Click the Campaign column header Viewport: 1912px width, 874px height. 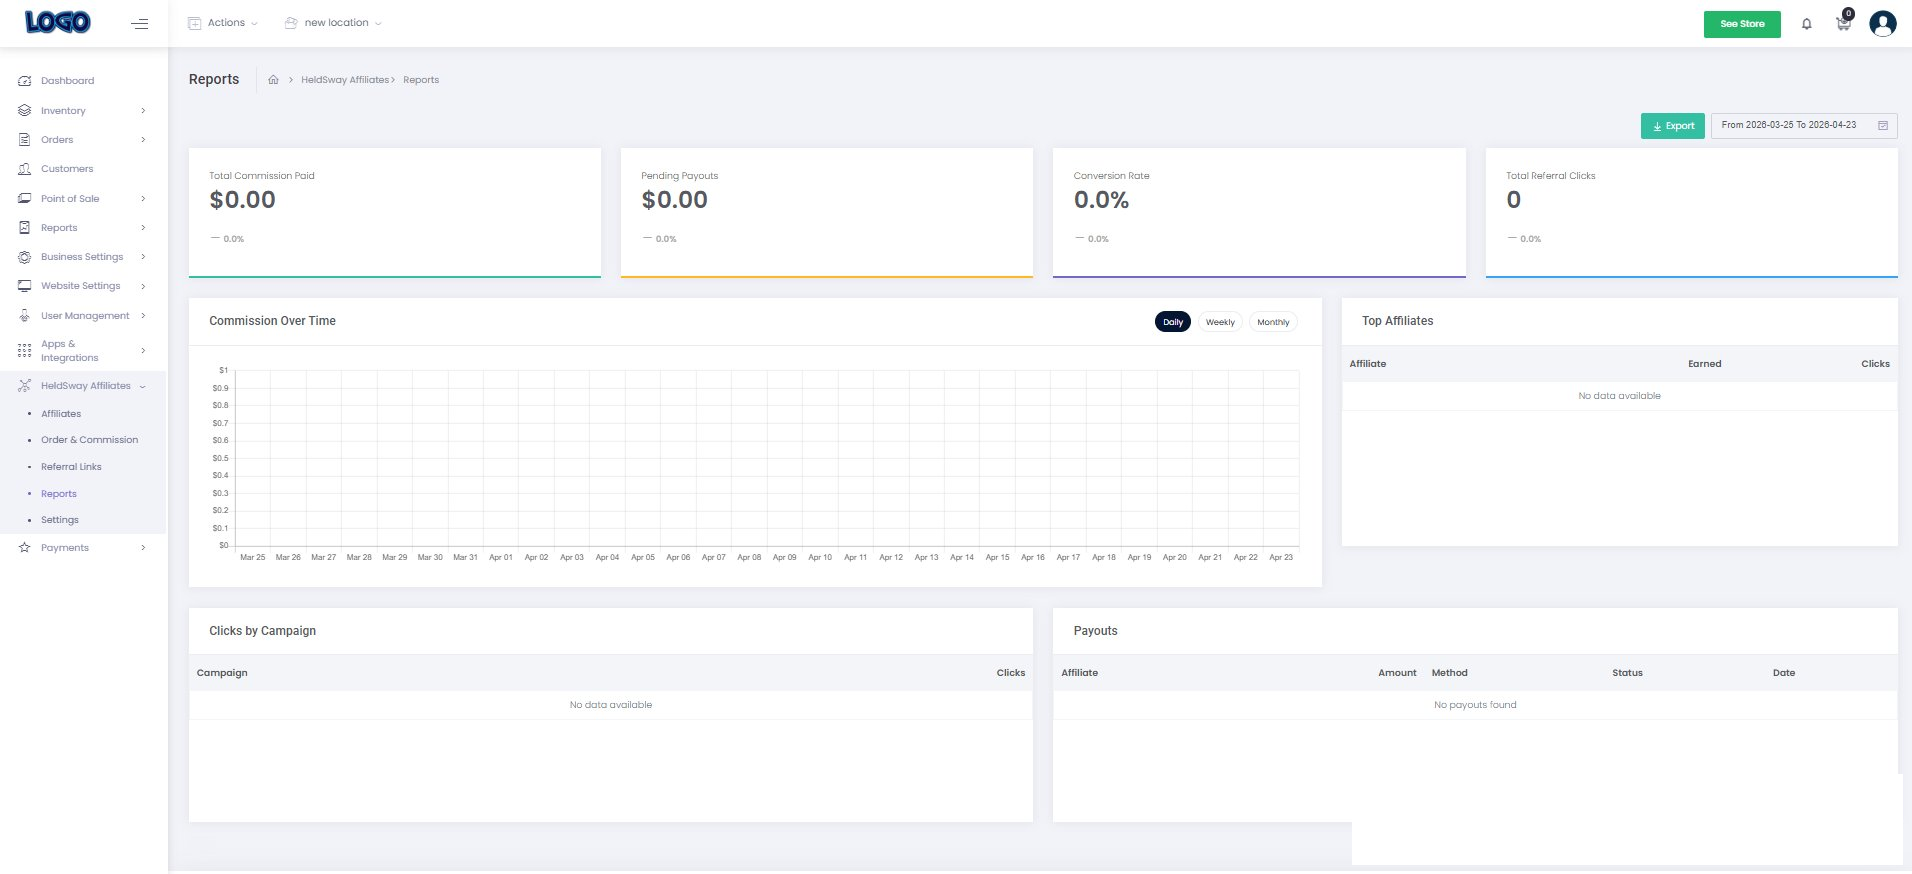(x=222, y=673)
